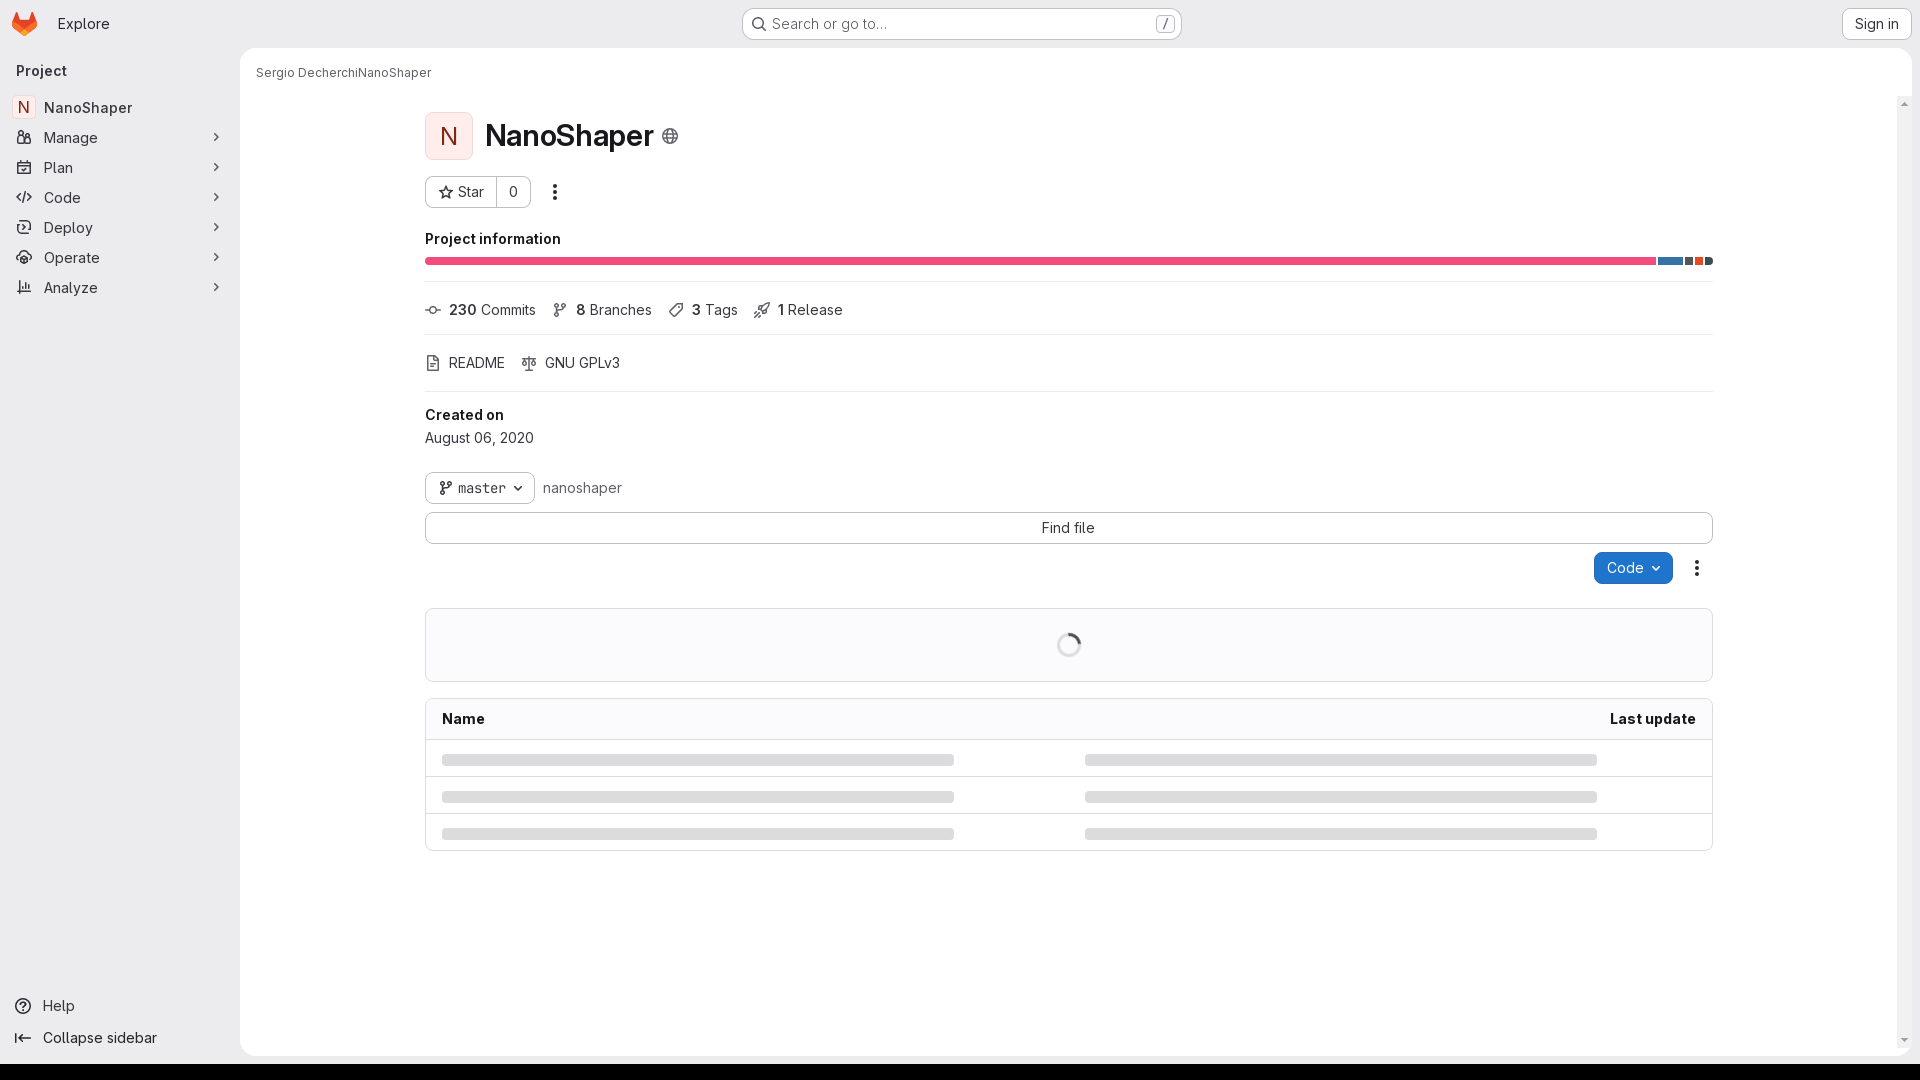Select Plan in the project sidebar
Screen dimensions: 1920x1080
click(119, 167)
